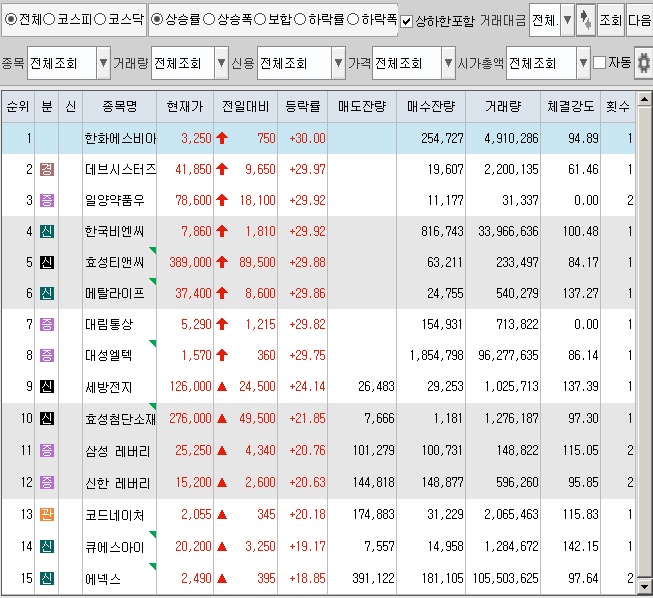This screenshot has width=653, height=598.
Task: Click green corner marker on 큐에스아이 row
Action: (153, 534)
